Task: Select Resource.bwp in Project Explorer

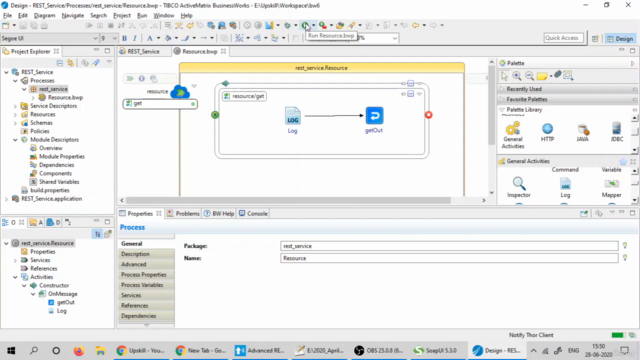Action: click(x=65, y=98)
